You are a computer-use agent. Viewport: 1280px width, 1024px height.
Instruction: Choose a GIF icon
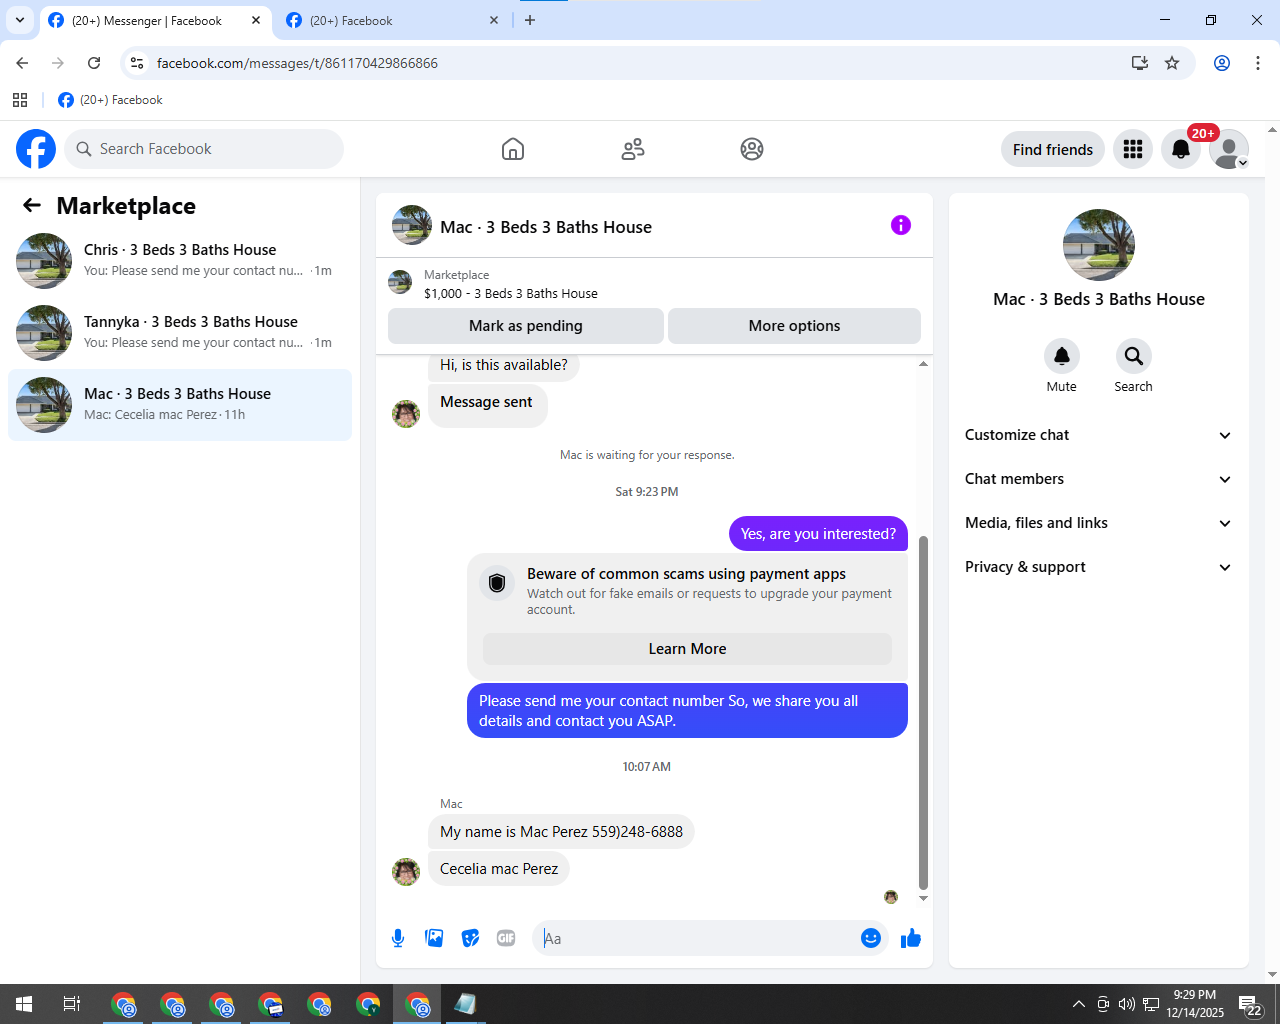click(x=506, y=938)
